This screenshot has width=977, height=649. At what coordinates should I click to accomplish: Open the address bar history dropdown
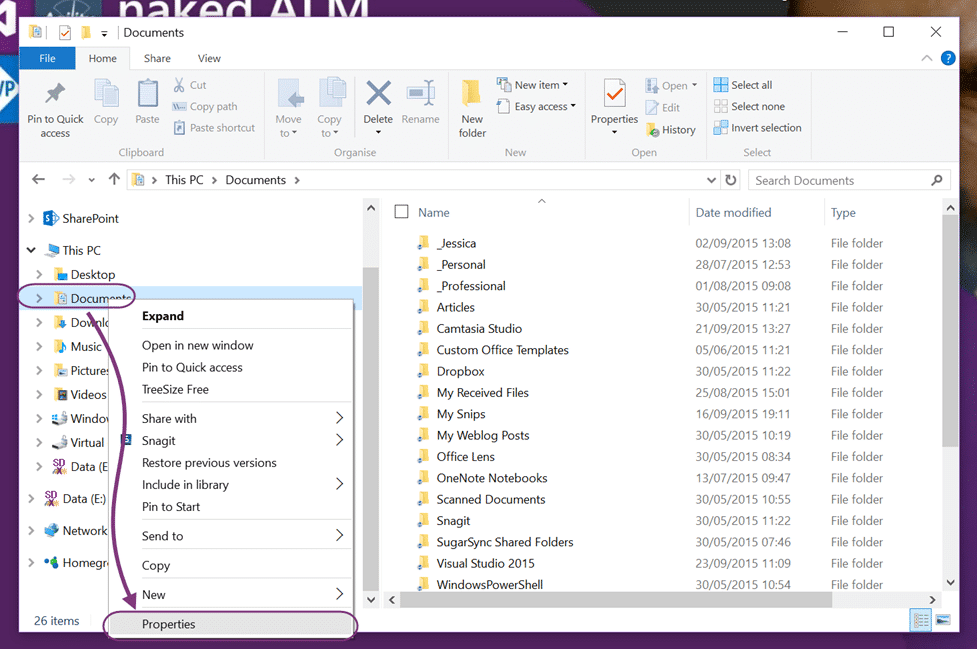coord(711,180)
